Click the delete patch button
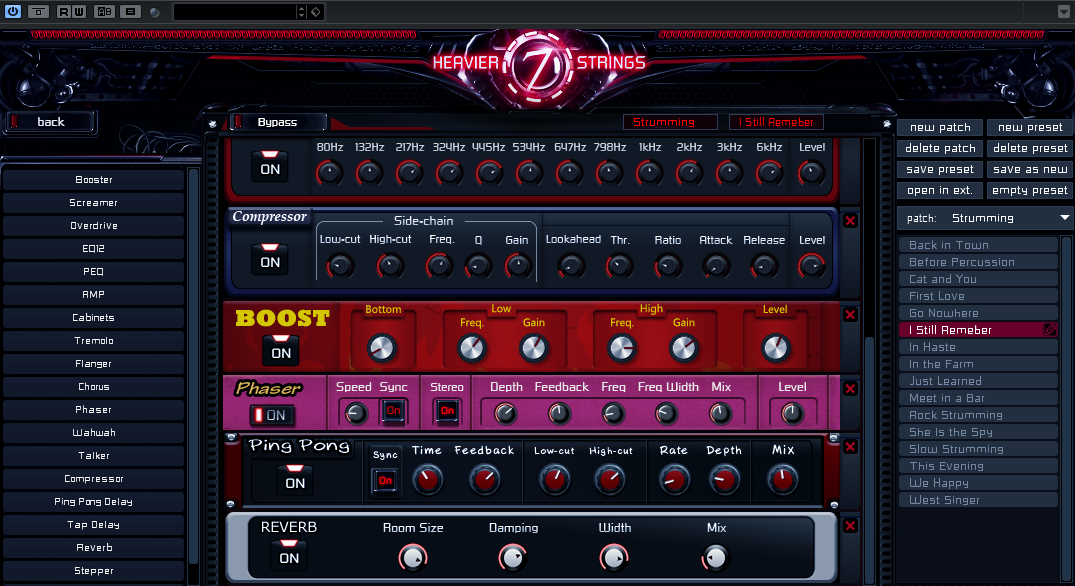The width and height of the screenshot is (1075, 586). tap(940, 148)
